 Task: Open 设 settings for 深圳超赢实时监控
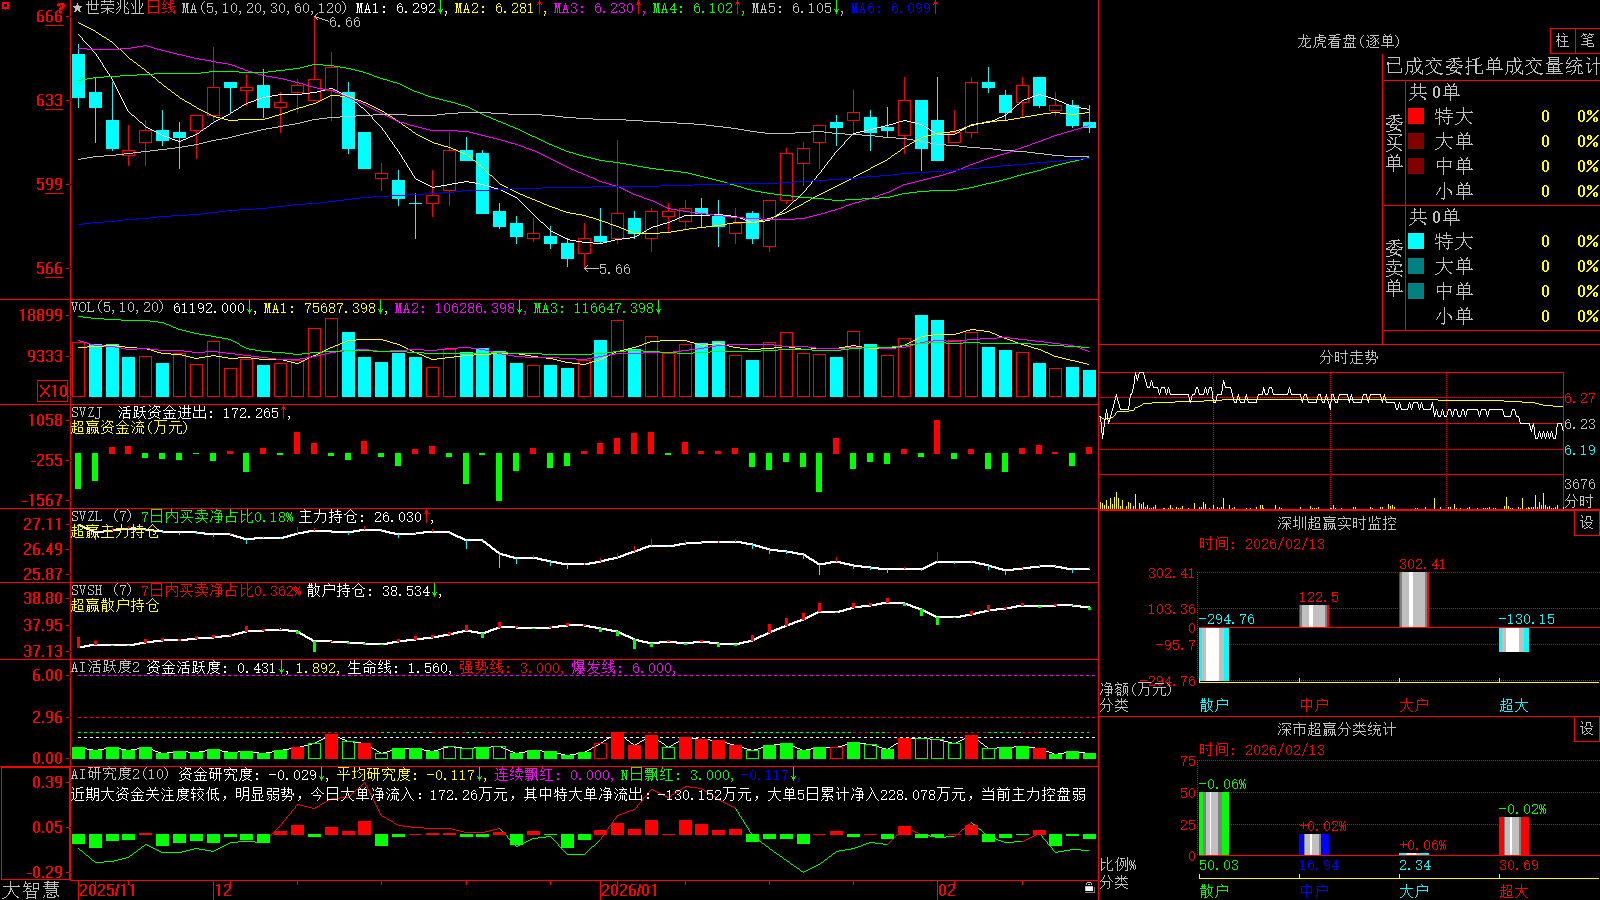pyautogui.click(x=1587, y=523)
